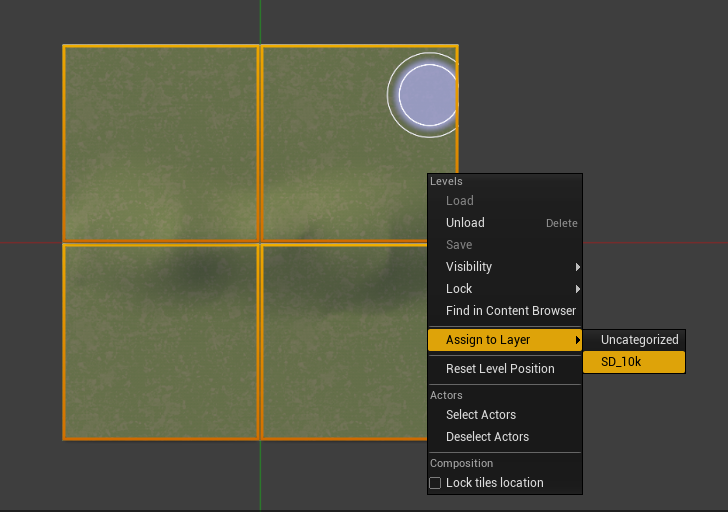Enable Lock tiles location checkbox
The height and width of the screenshot is (512, 728).
(x=435, y=483)
